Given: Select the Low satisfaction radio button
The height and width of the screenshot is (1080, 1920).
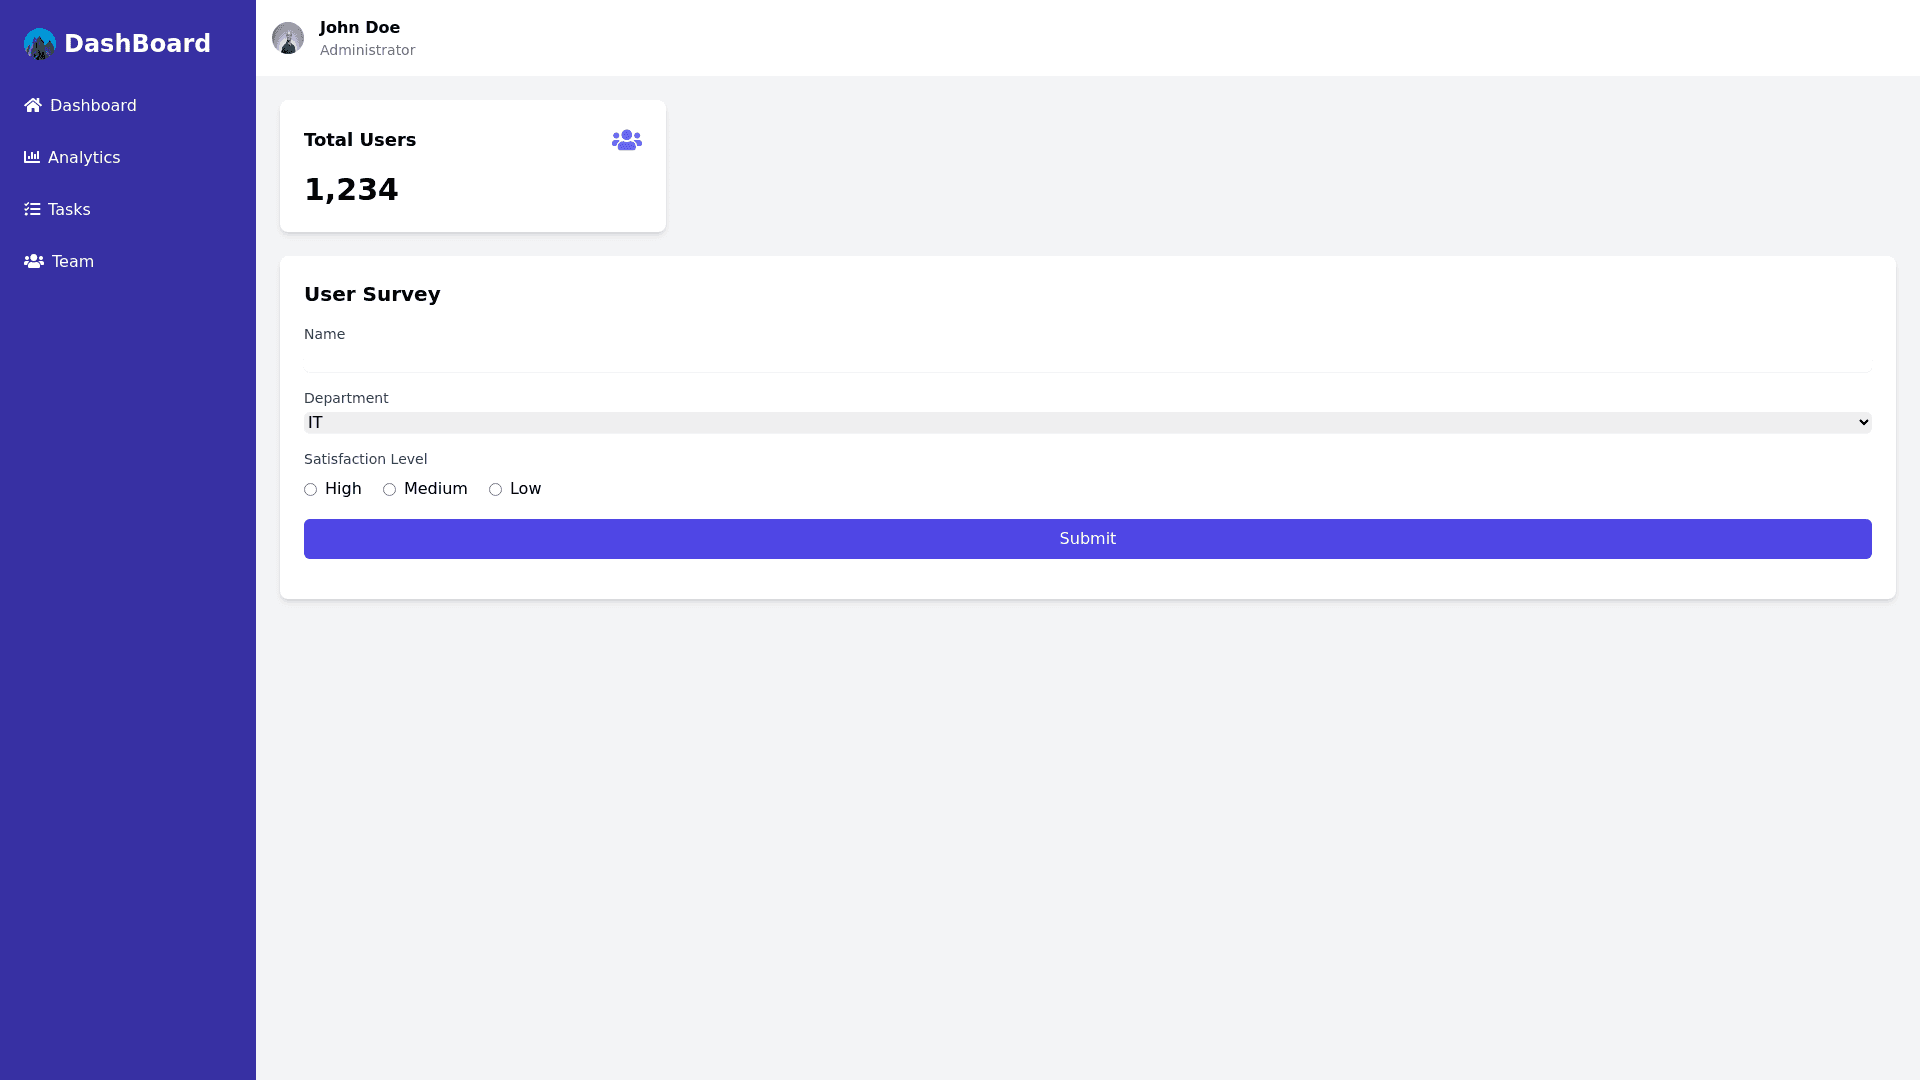Looking at the screenshot, I should tap(495, 489).
